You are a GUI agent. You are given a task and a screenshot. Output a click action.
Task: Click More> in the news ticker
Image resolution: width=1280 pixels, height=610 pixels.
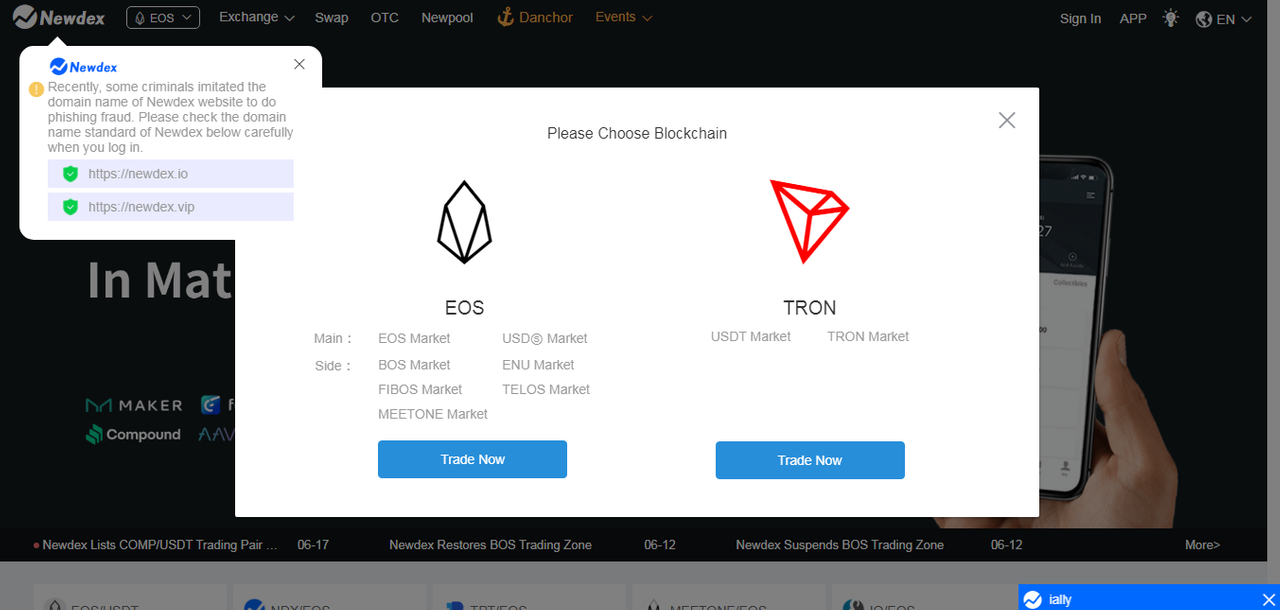coord(1202,545)
